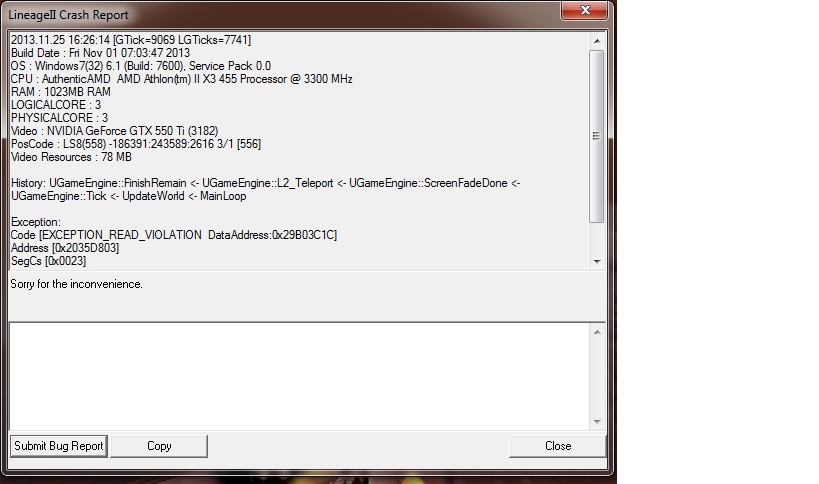Click the Build Date line
The width and height of the screenshot is (819, 484).
coord(100,53)
